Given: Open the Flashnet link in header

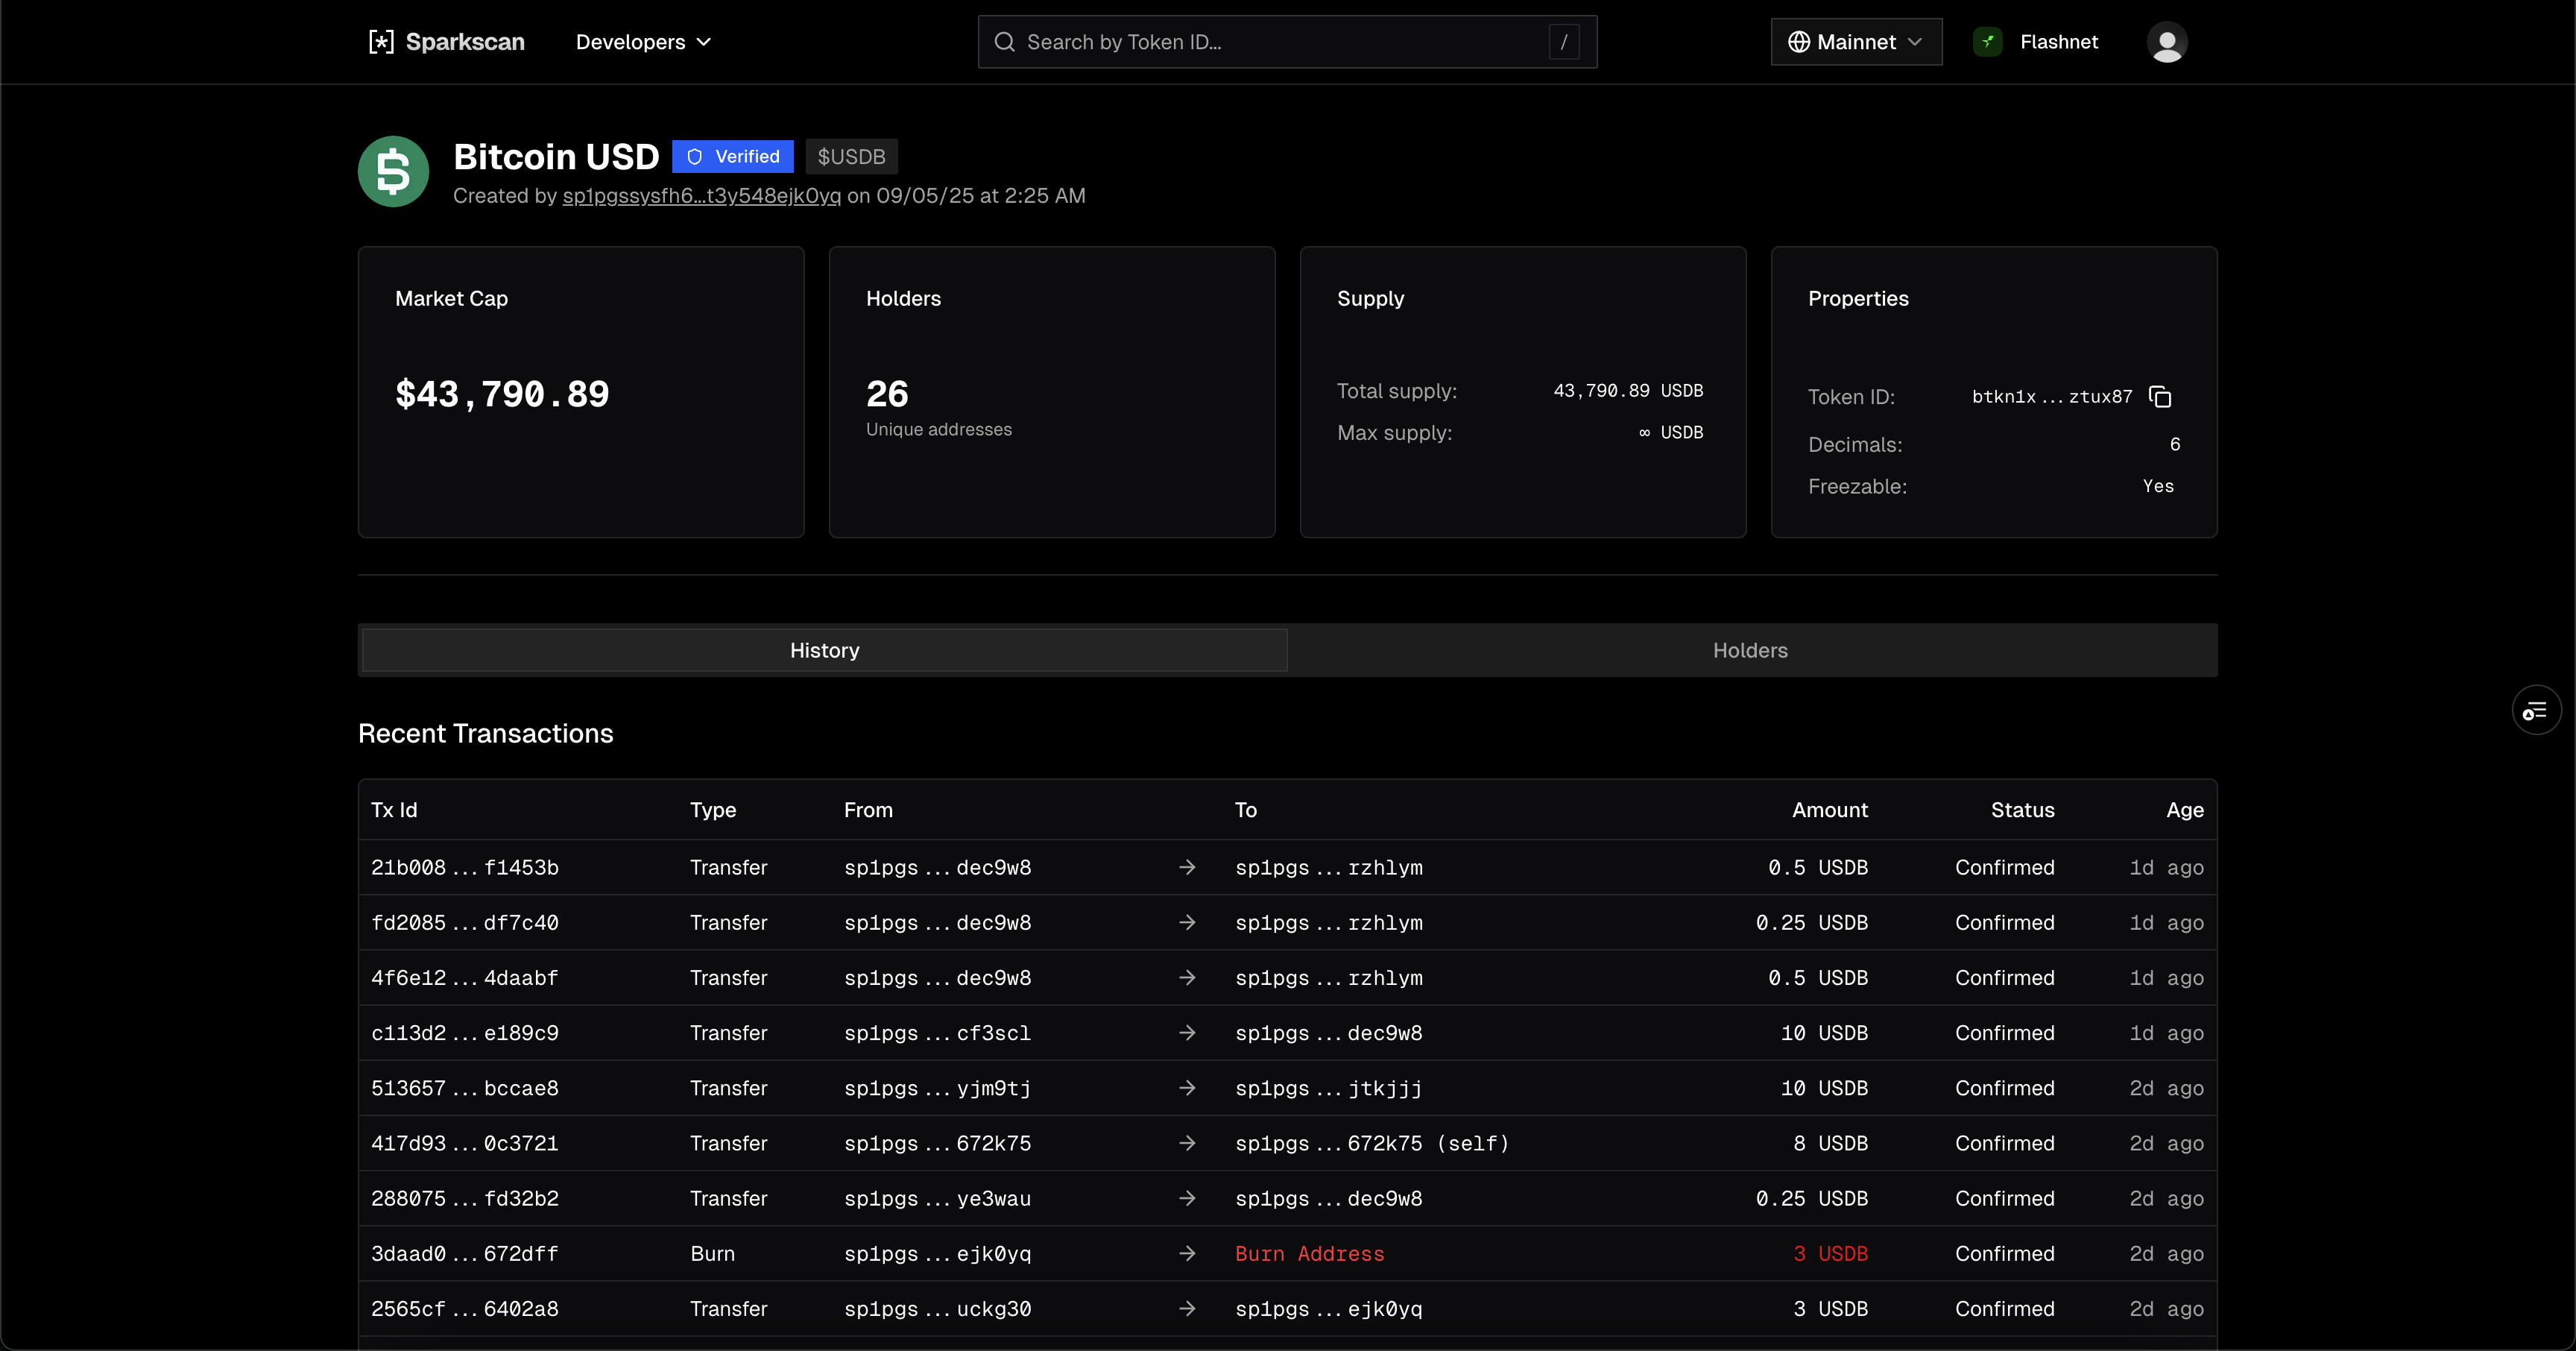Looking at the screenshot, I should pyautogui.click(x=2058, y=42).
